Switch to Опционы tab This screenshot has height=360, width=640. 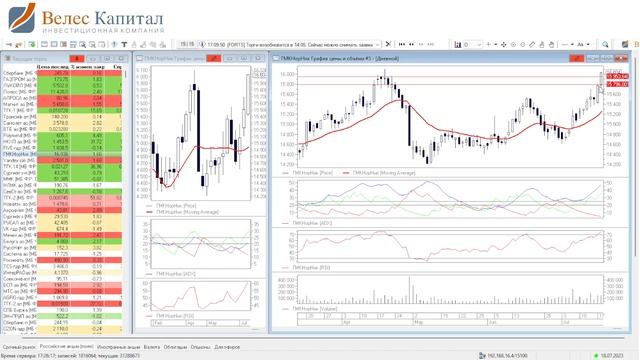click(x=200, y=347)
